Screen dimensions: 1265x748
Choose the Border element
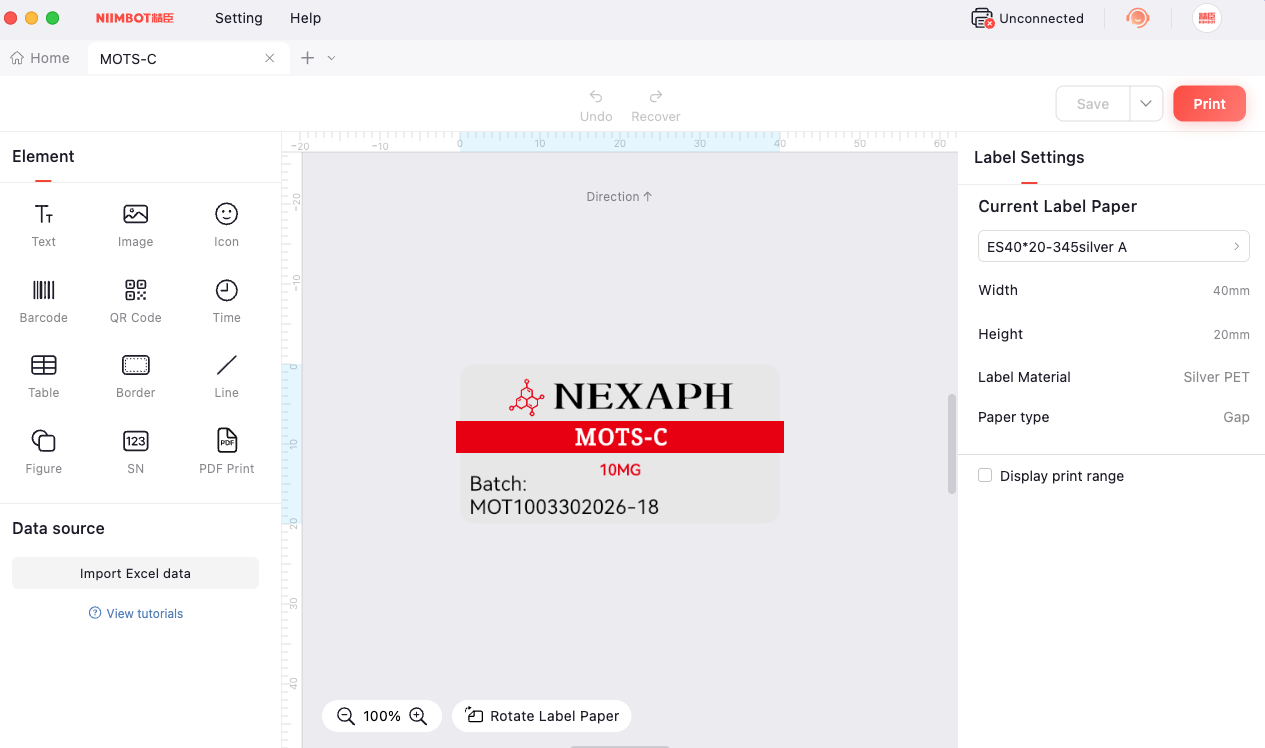point(135,375)
